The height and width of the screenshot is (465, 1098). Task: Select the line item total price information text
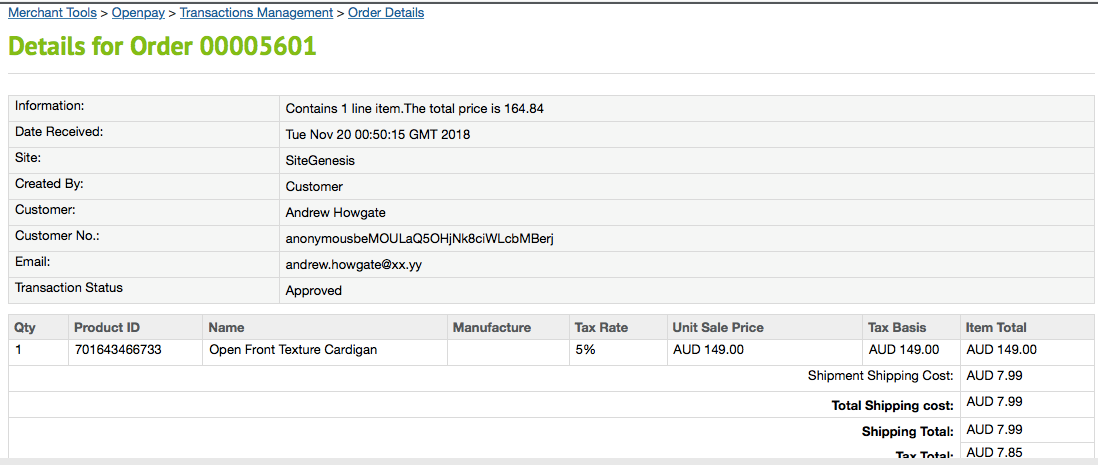click(414, 109)
